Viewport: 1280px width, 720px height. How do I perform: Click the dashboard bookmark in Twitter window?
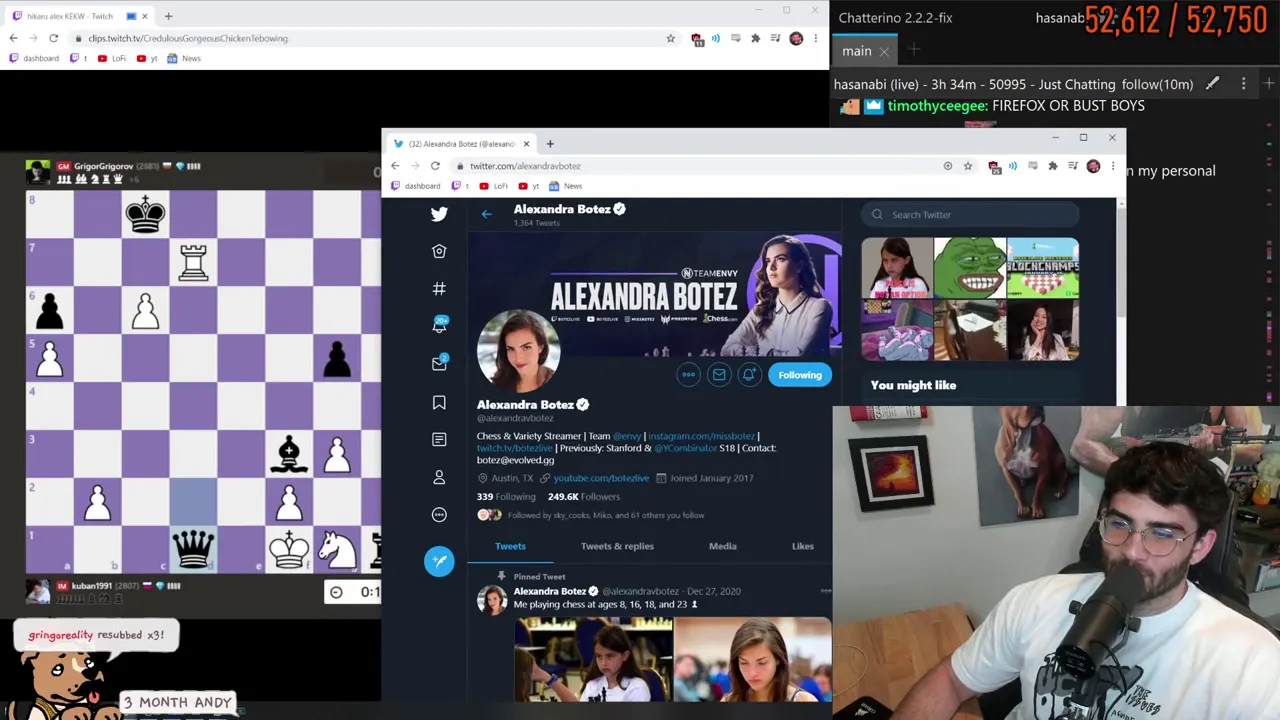(x=416, y=186)
